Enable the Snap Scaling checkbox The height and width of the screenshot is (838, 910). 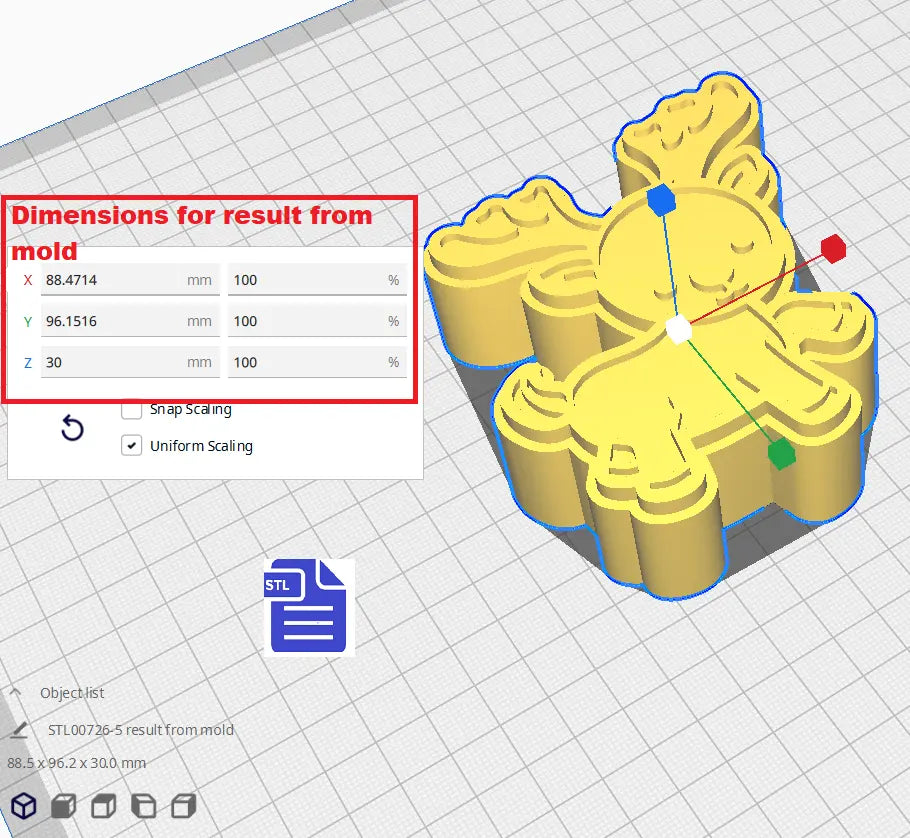coord(131,409)
